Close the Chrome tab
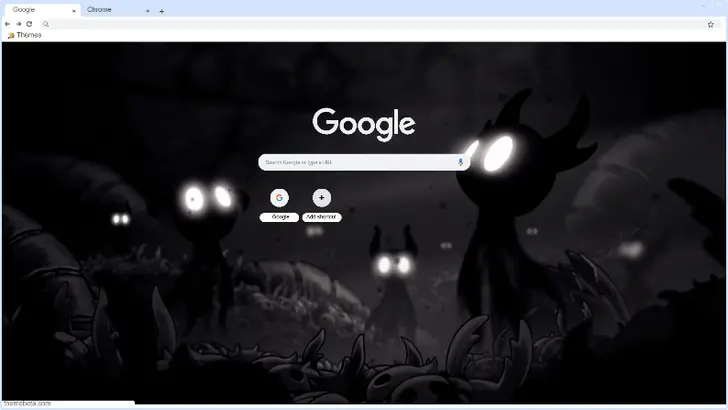 [148, 11]
